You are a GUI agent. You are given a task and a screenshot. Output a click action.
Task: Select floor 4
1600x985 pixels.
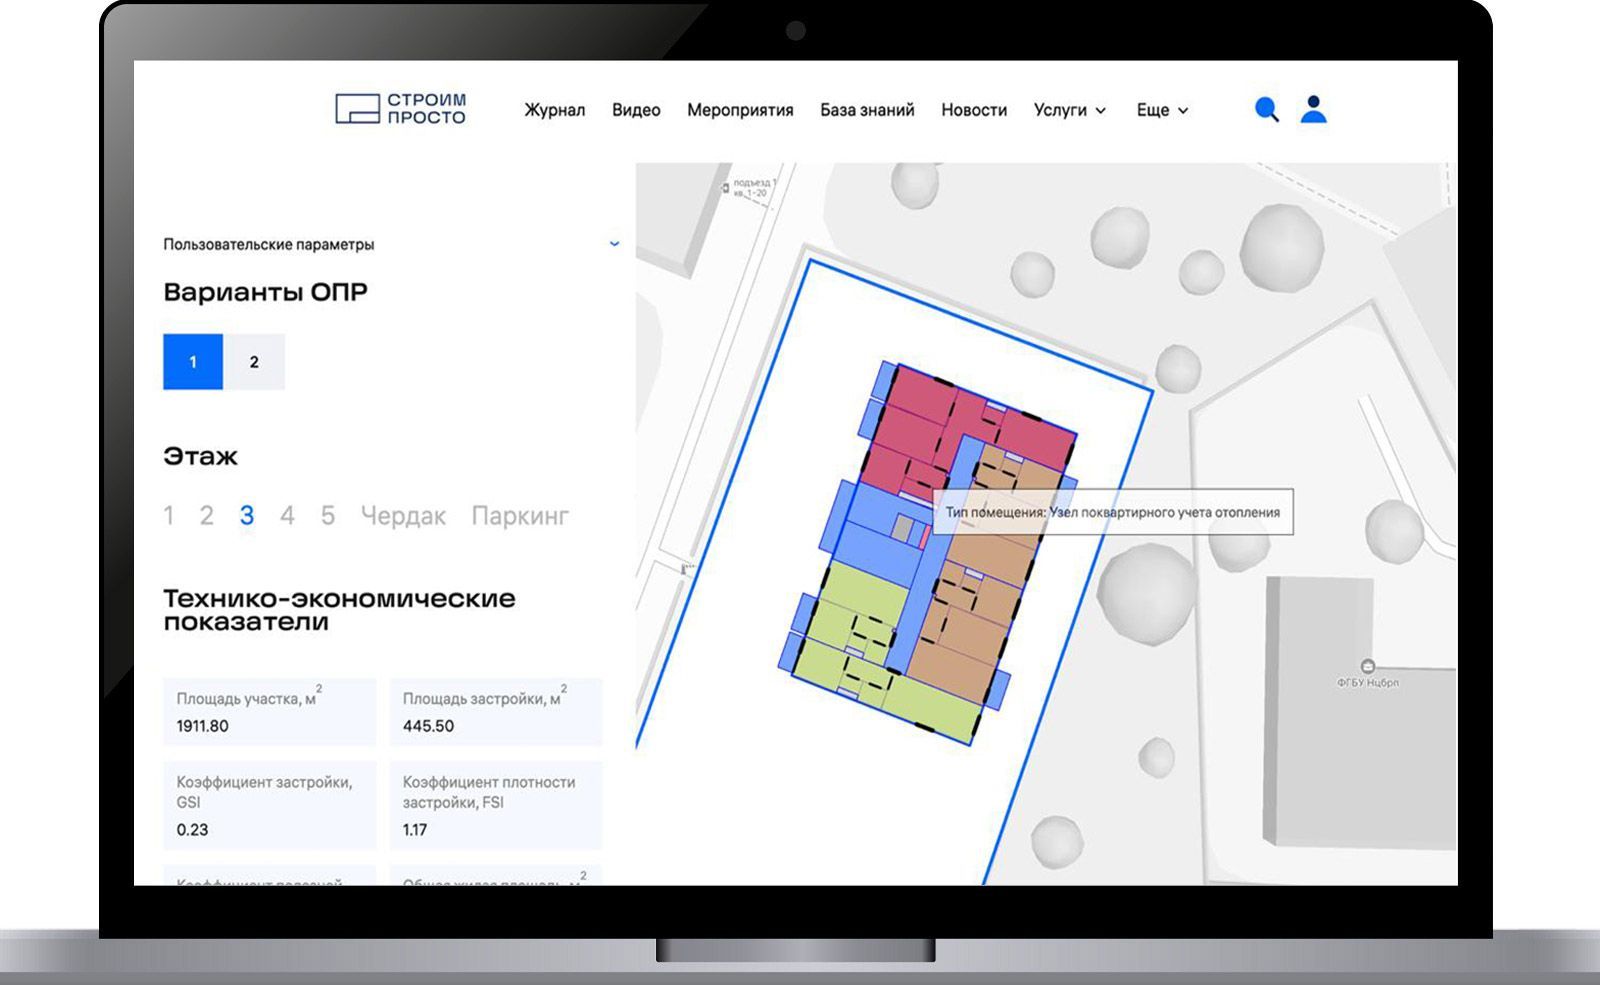(287, 516)
